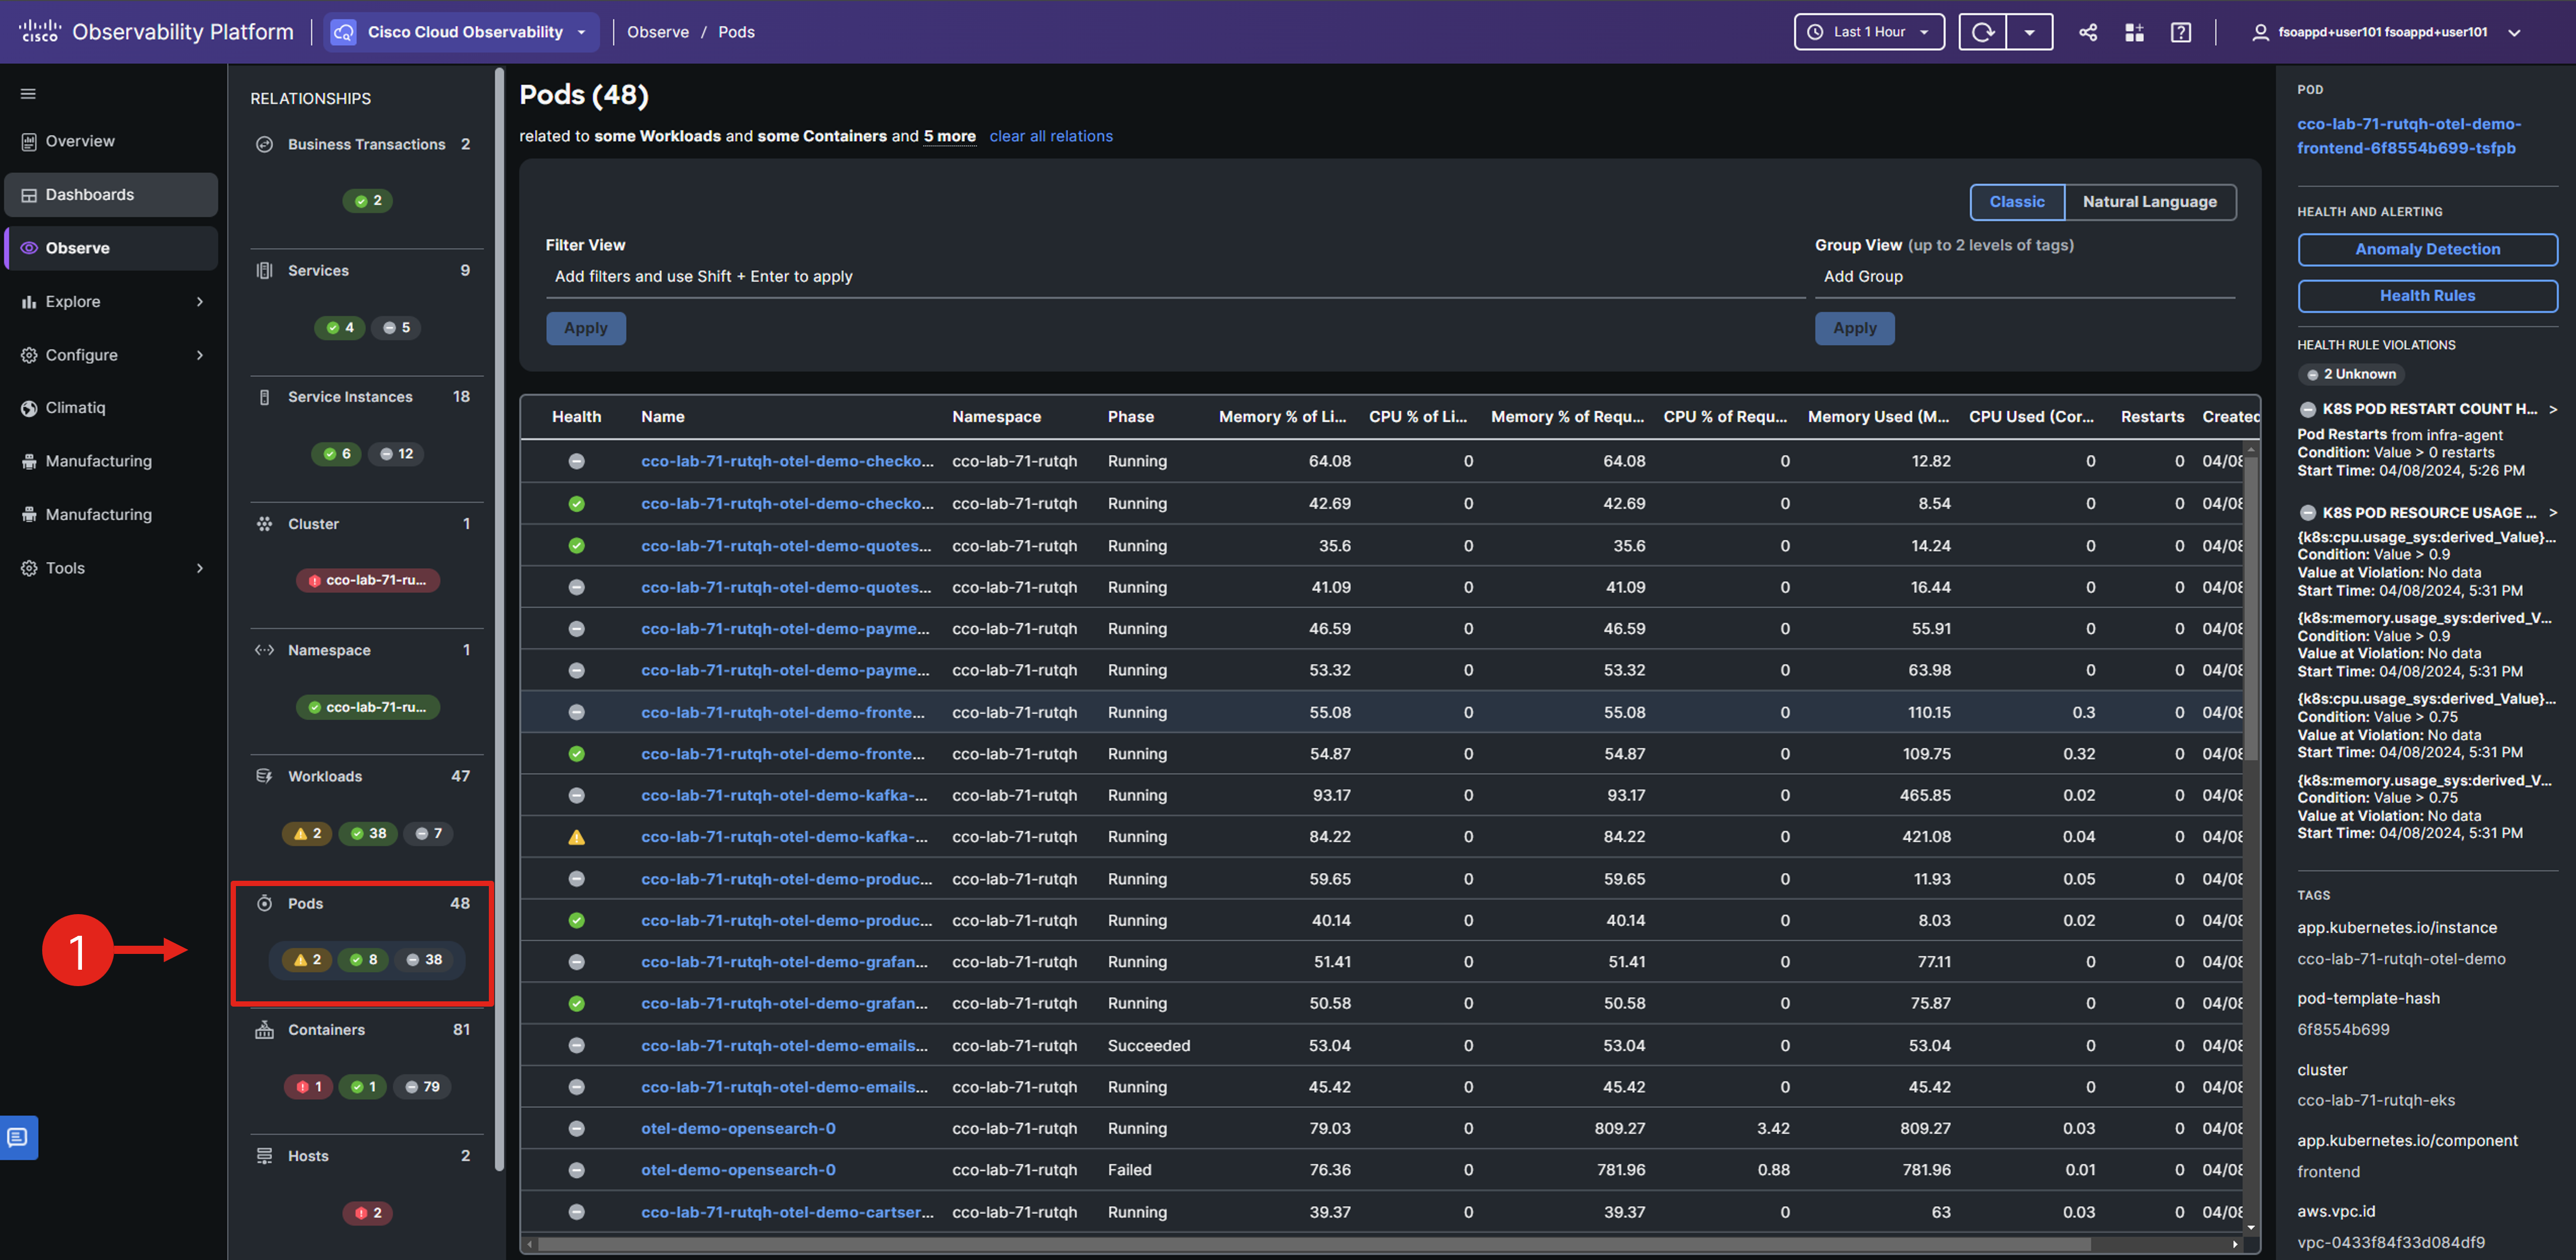Click the refresh icon button
This screenshot has height=1260, width=2576.
[x=1982, y=32]
